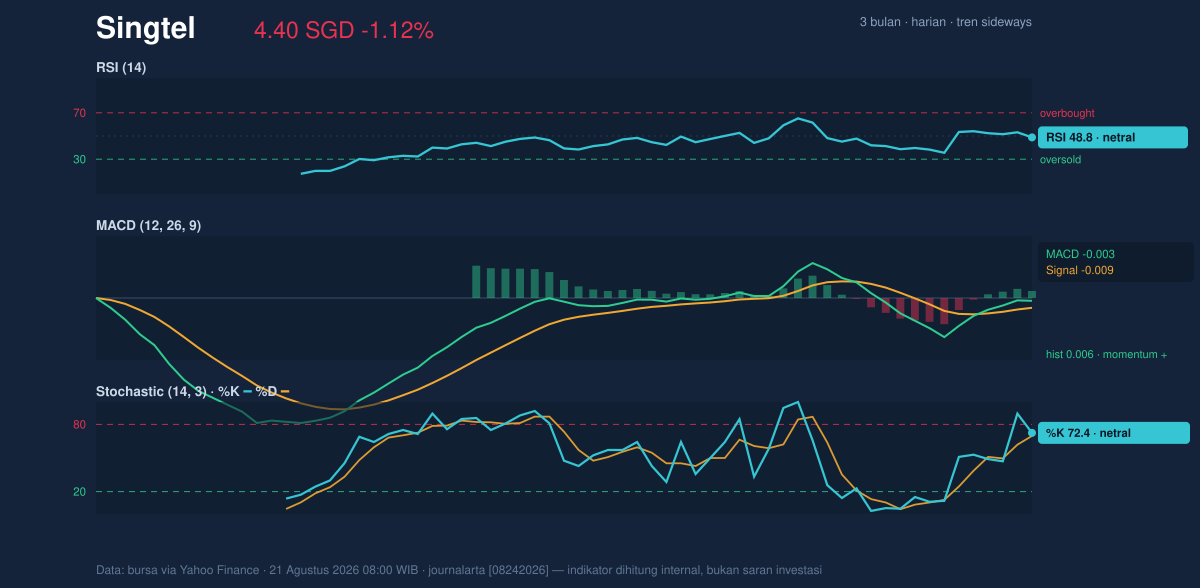Image resolution: width=1200 pixels, height=588 pixels.
Task: Click the '3 bulan · harian · tren sideways' caption
Action: (x=945, y=22)
